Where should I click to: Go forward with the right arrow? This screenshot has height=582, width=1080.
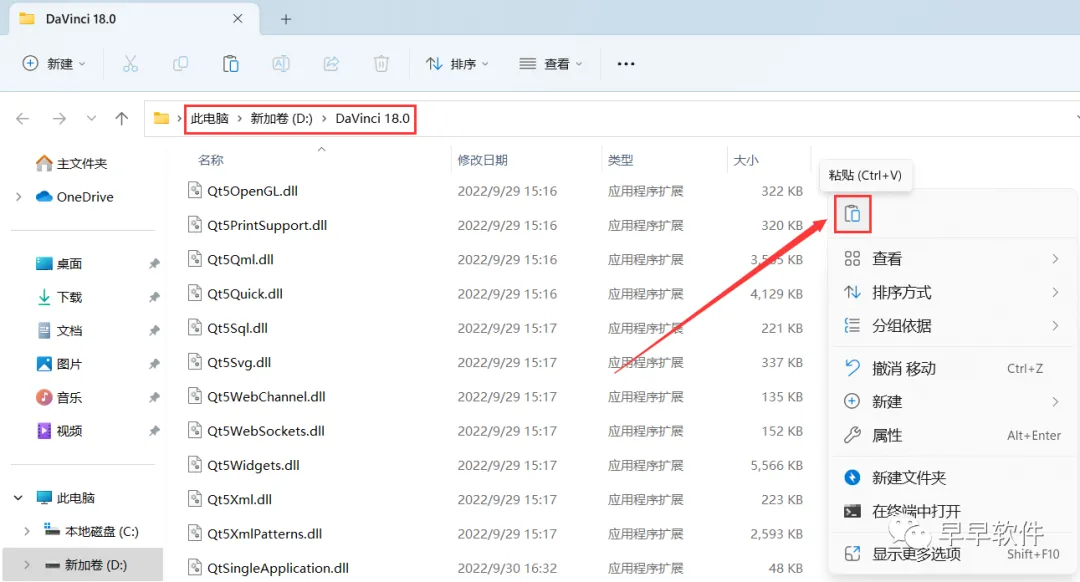pyautogui.click(x=59, y=118)
